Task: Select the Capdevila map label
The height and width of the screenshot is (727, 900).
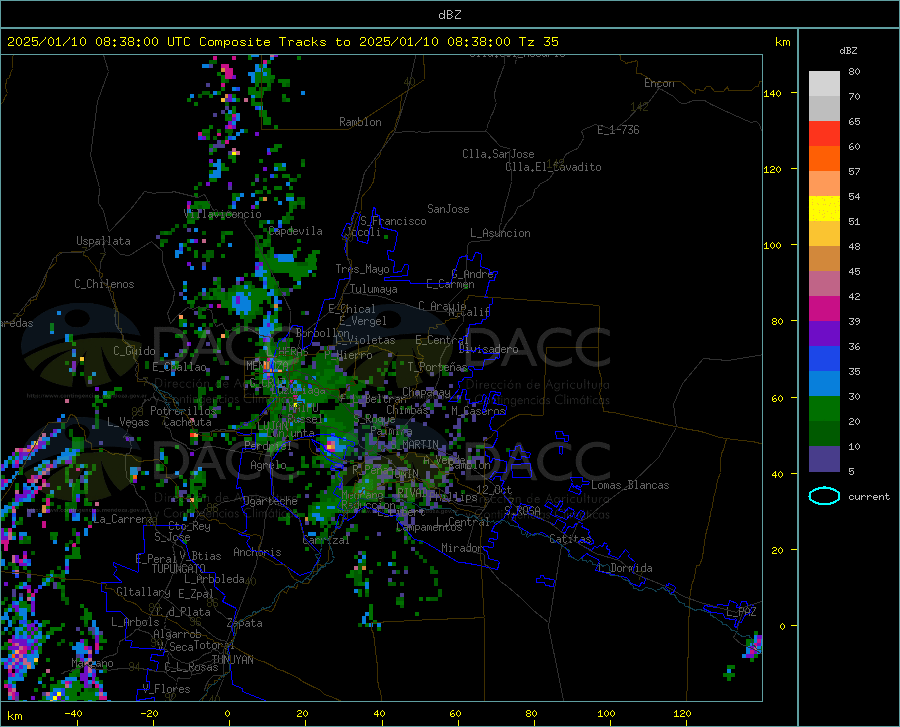Action: pos(295,231)
